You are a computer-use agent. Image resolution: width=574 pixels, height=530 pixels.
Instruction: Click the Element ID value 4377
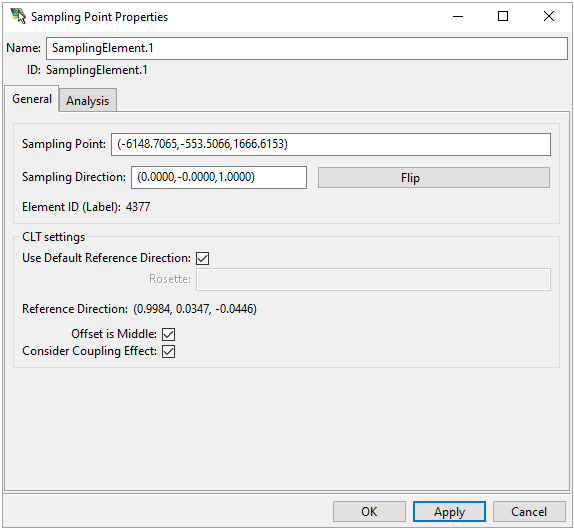click(138, 207)
